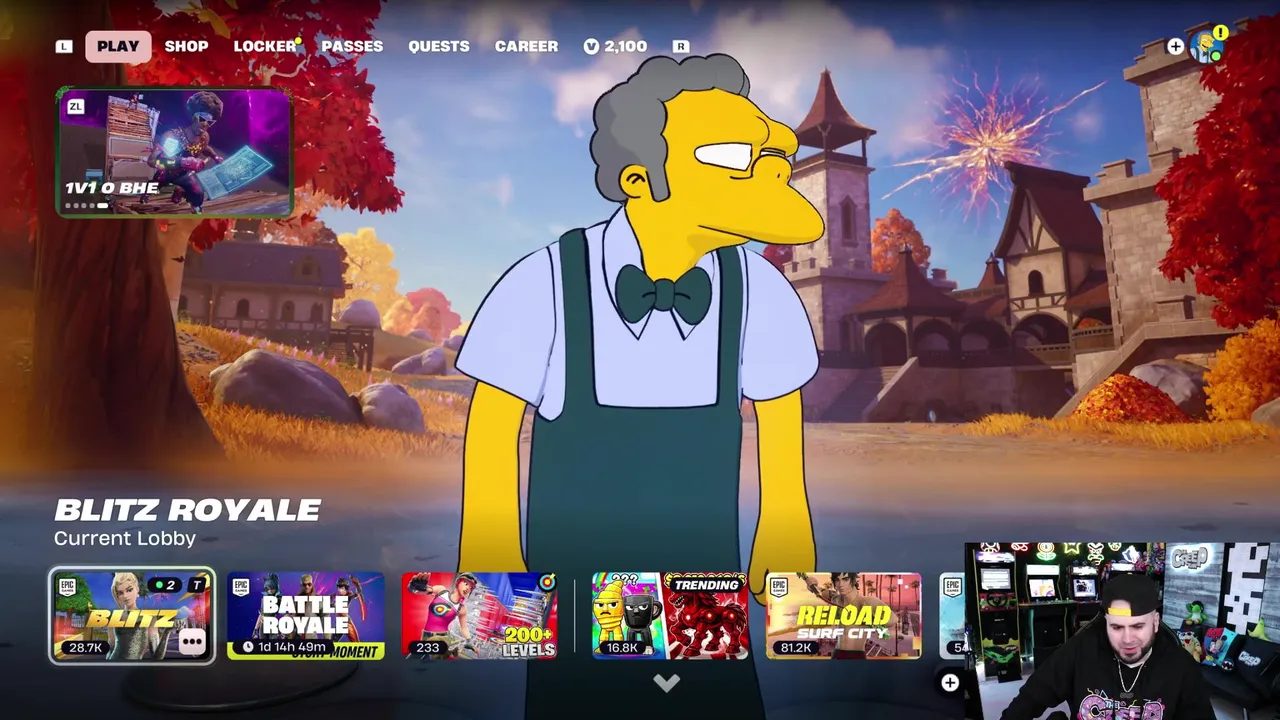Select the Blitz game mode tile
Viewport: 1280px width, 720px height.
(132, 616)
